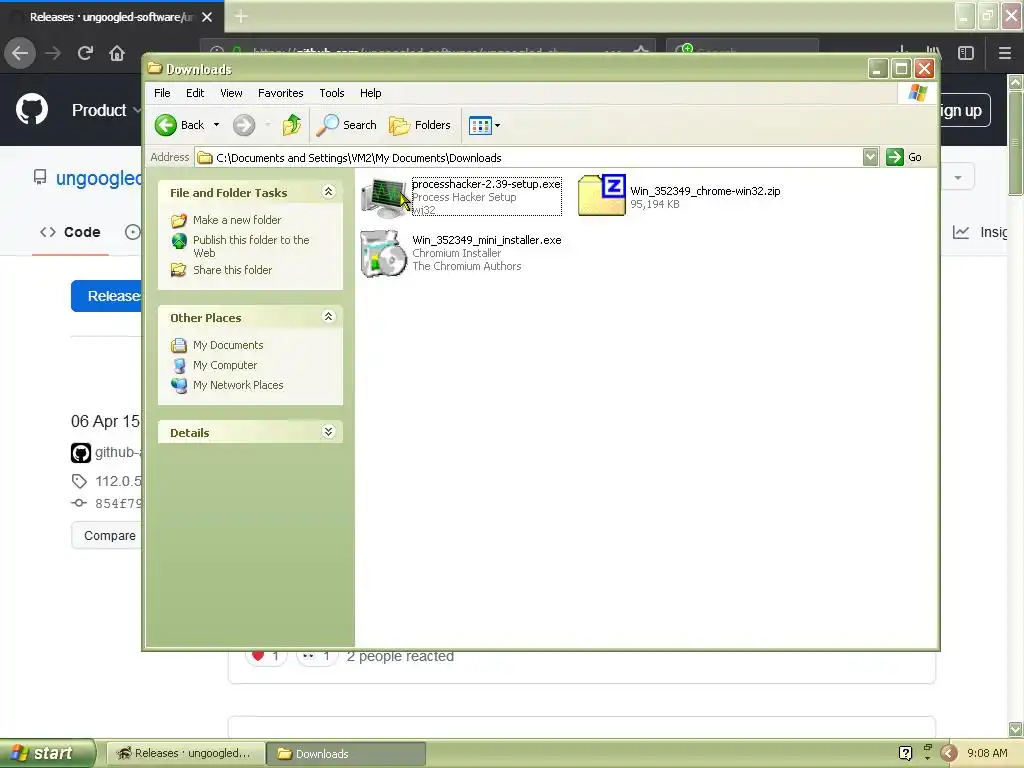Click the My Documents icon in Other Places
The image size is (1024, 768).
(178, 345)
